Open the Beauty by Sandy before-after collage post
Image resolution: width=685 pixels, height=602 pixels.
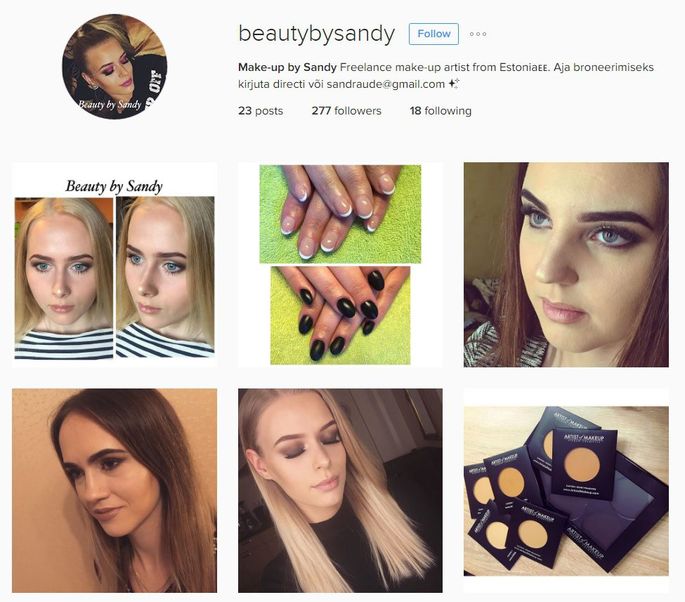click(114, 265)
